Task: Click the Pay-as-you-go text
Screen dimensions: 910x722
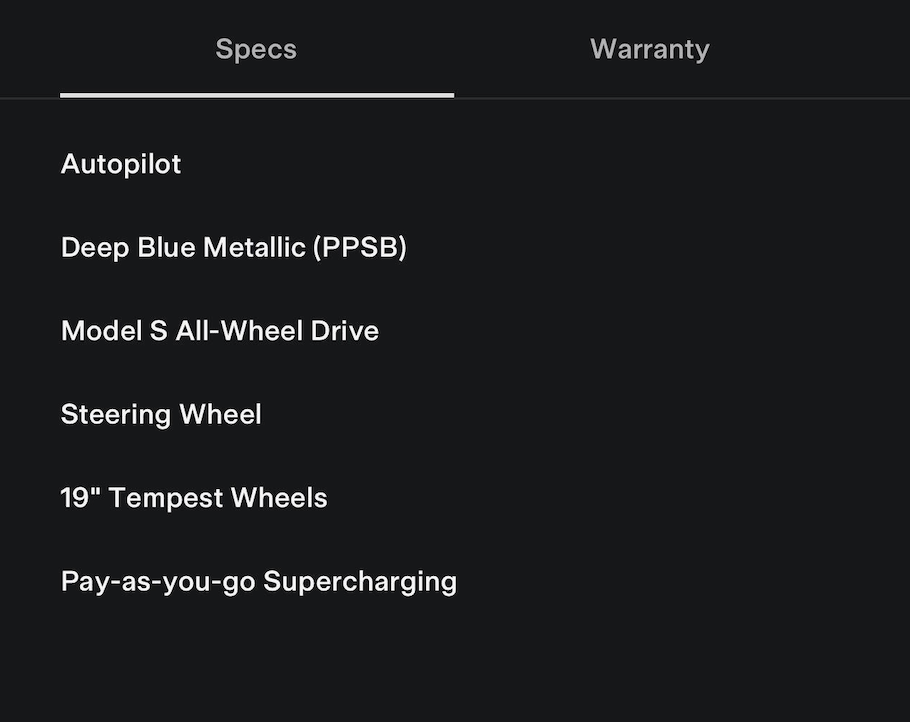Action: point(157,581)
